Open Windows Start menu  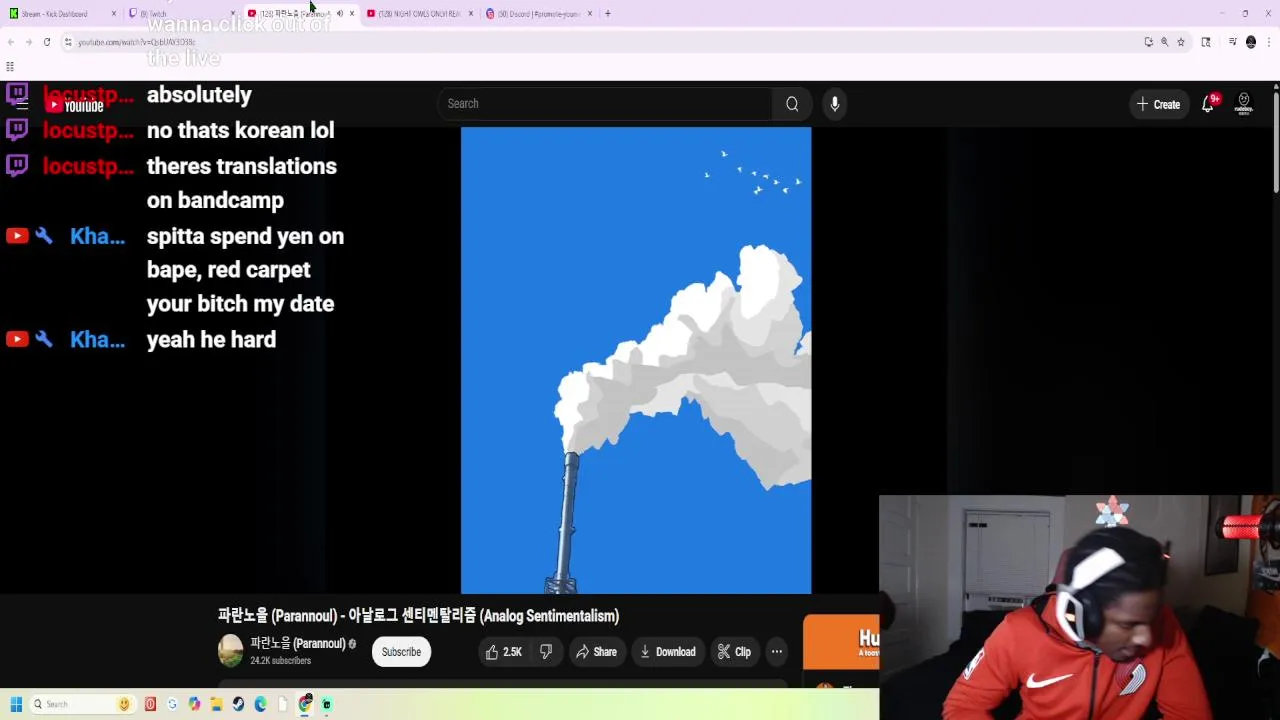[16, 704]
